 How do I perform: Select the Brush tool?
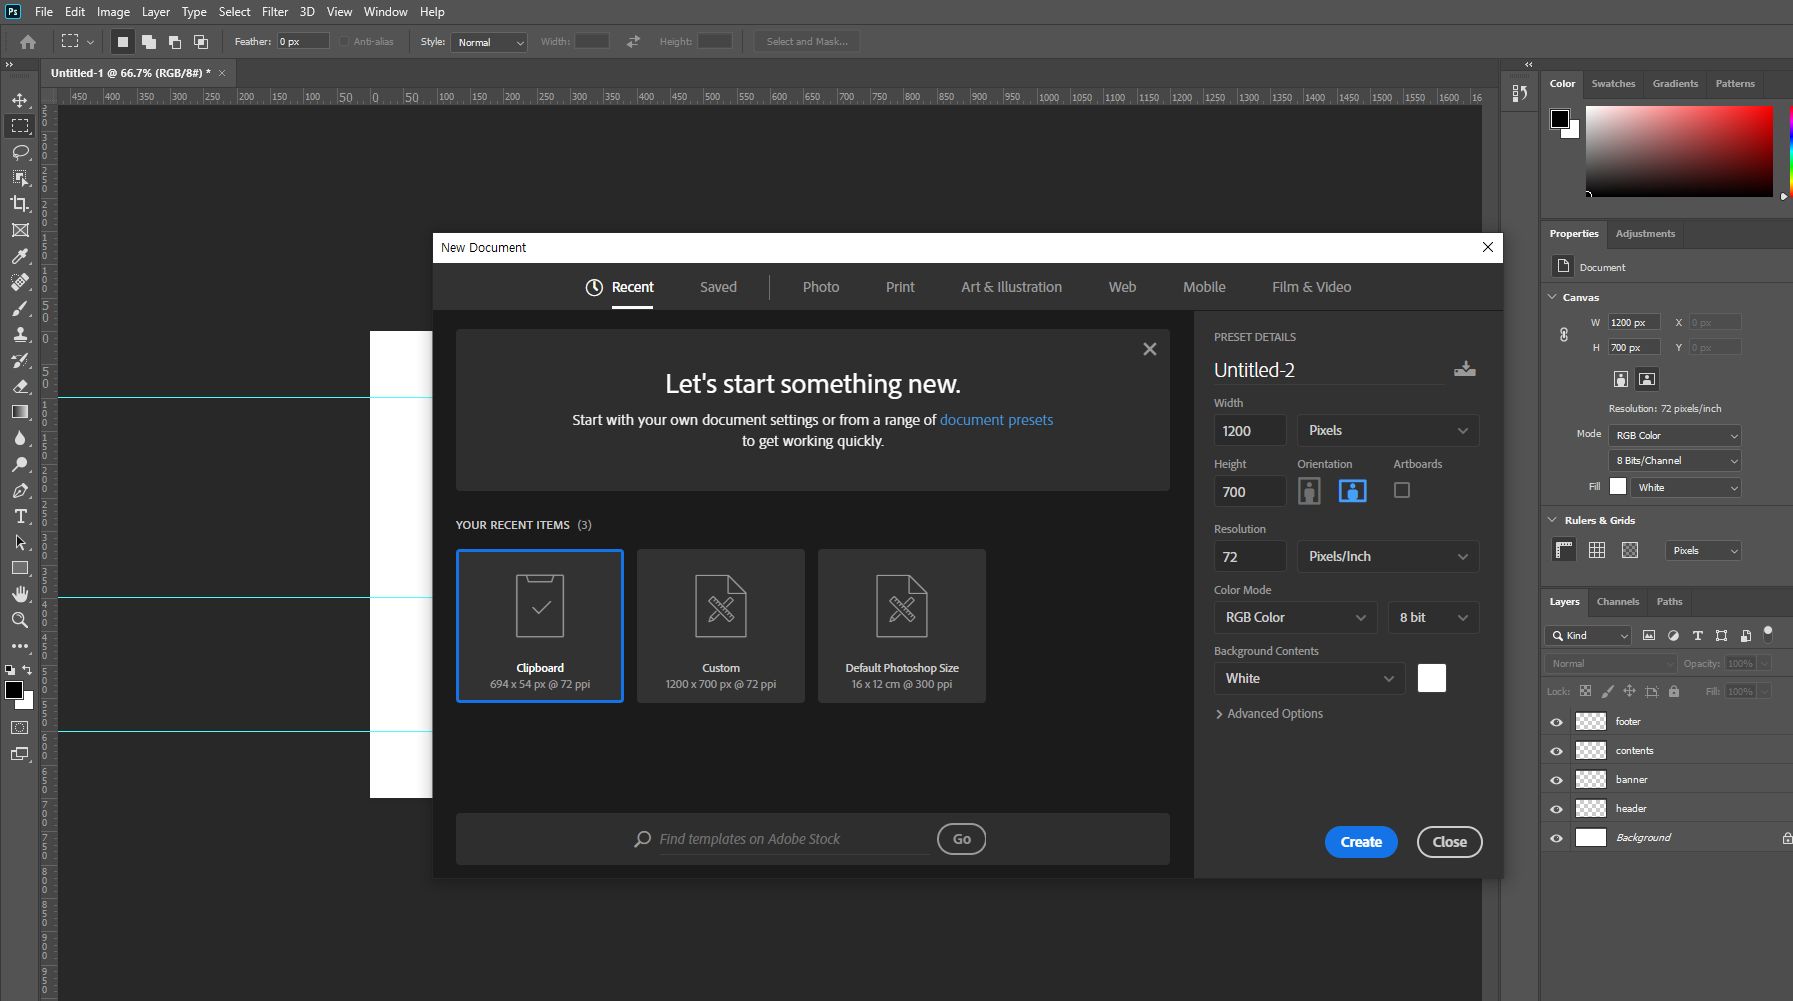(20, 308)
